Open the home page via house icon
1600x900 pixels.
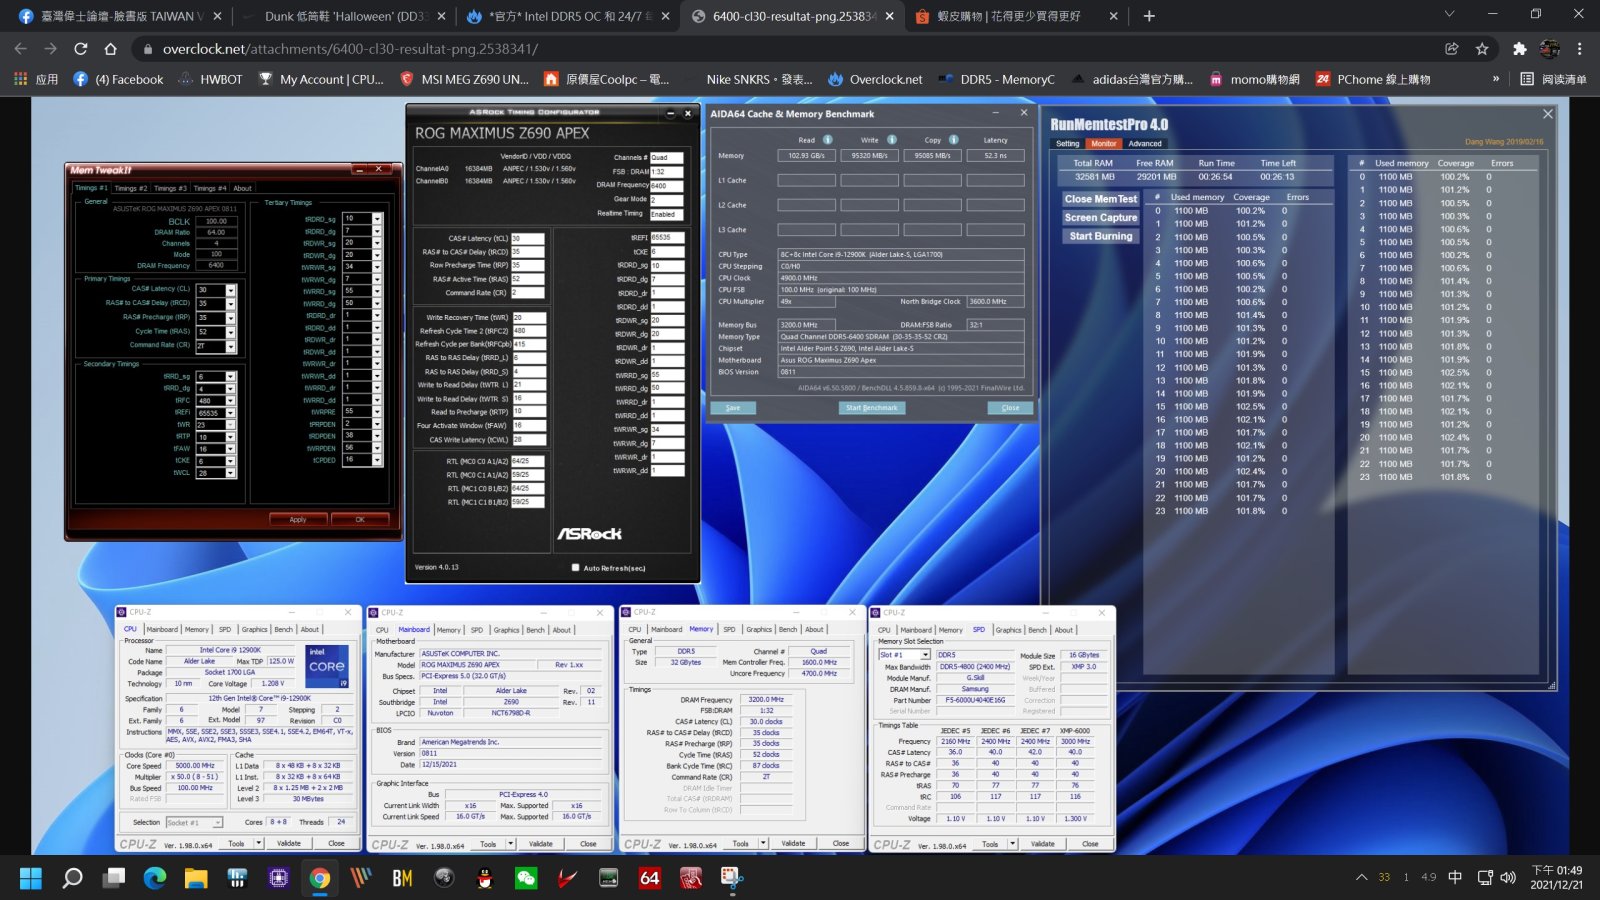pyautogui.click(x=111, y=48)
